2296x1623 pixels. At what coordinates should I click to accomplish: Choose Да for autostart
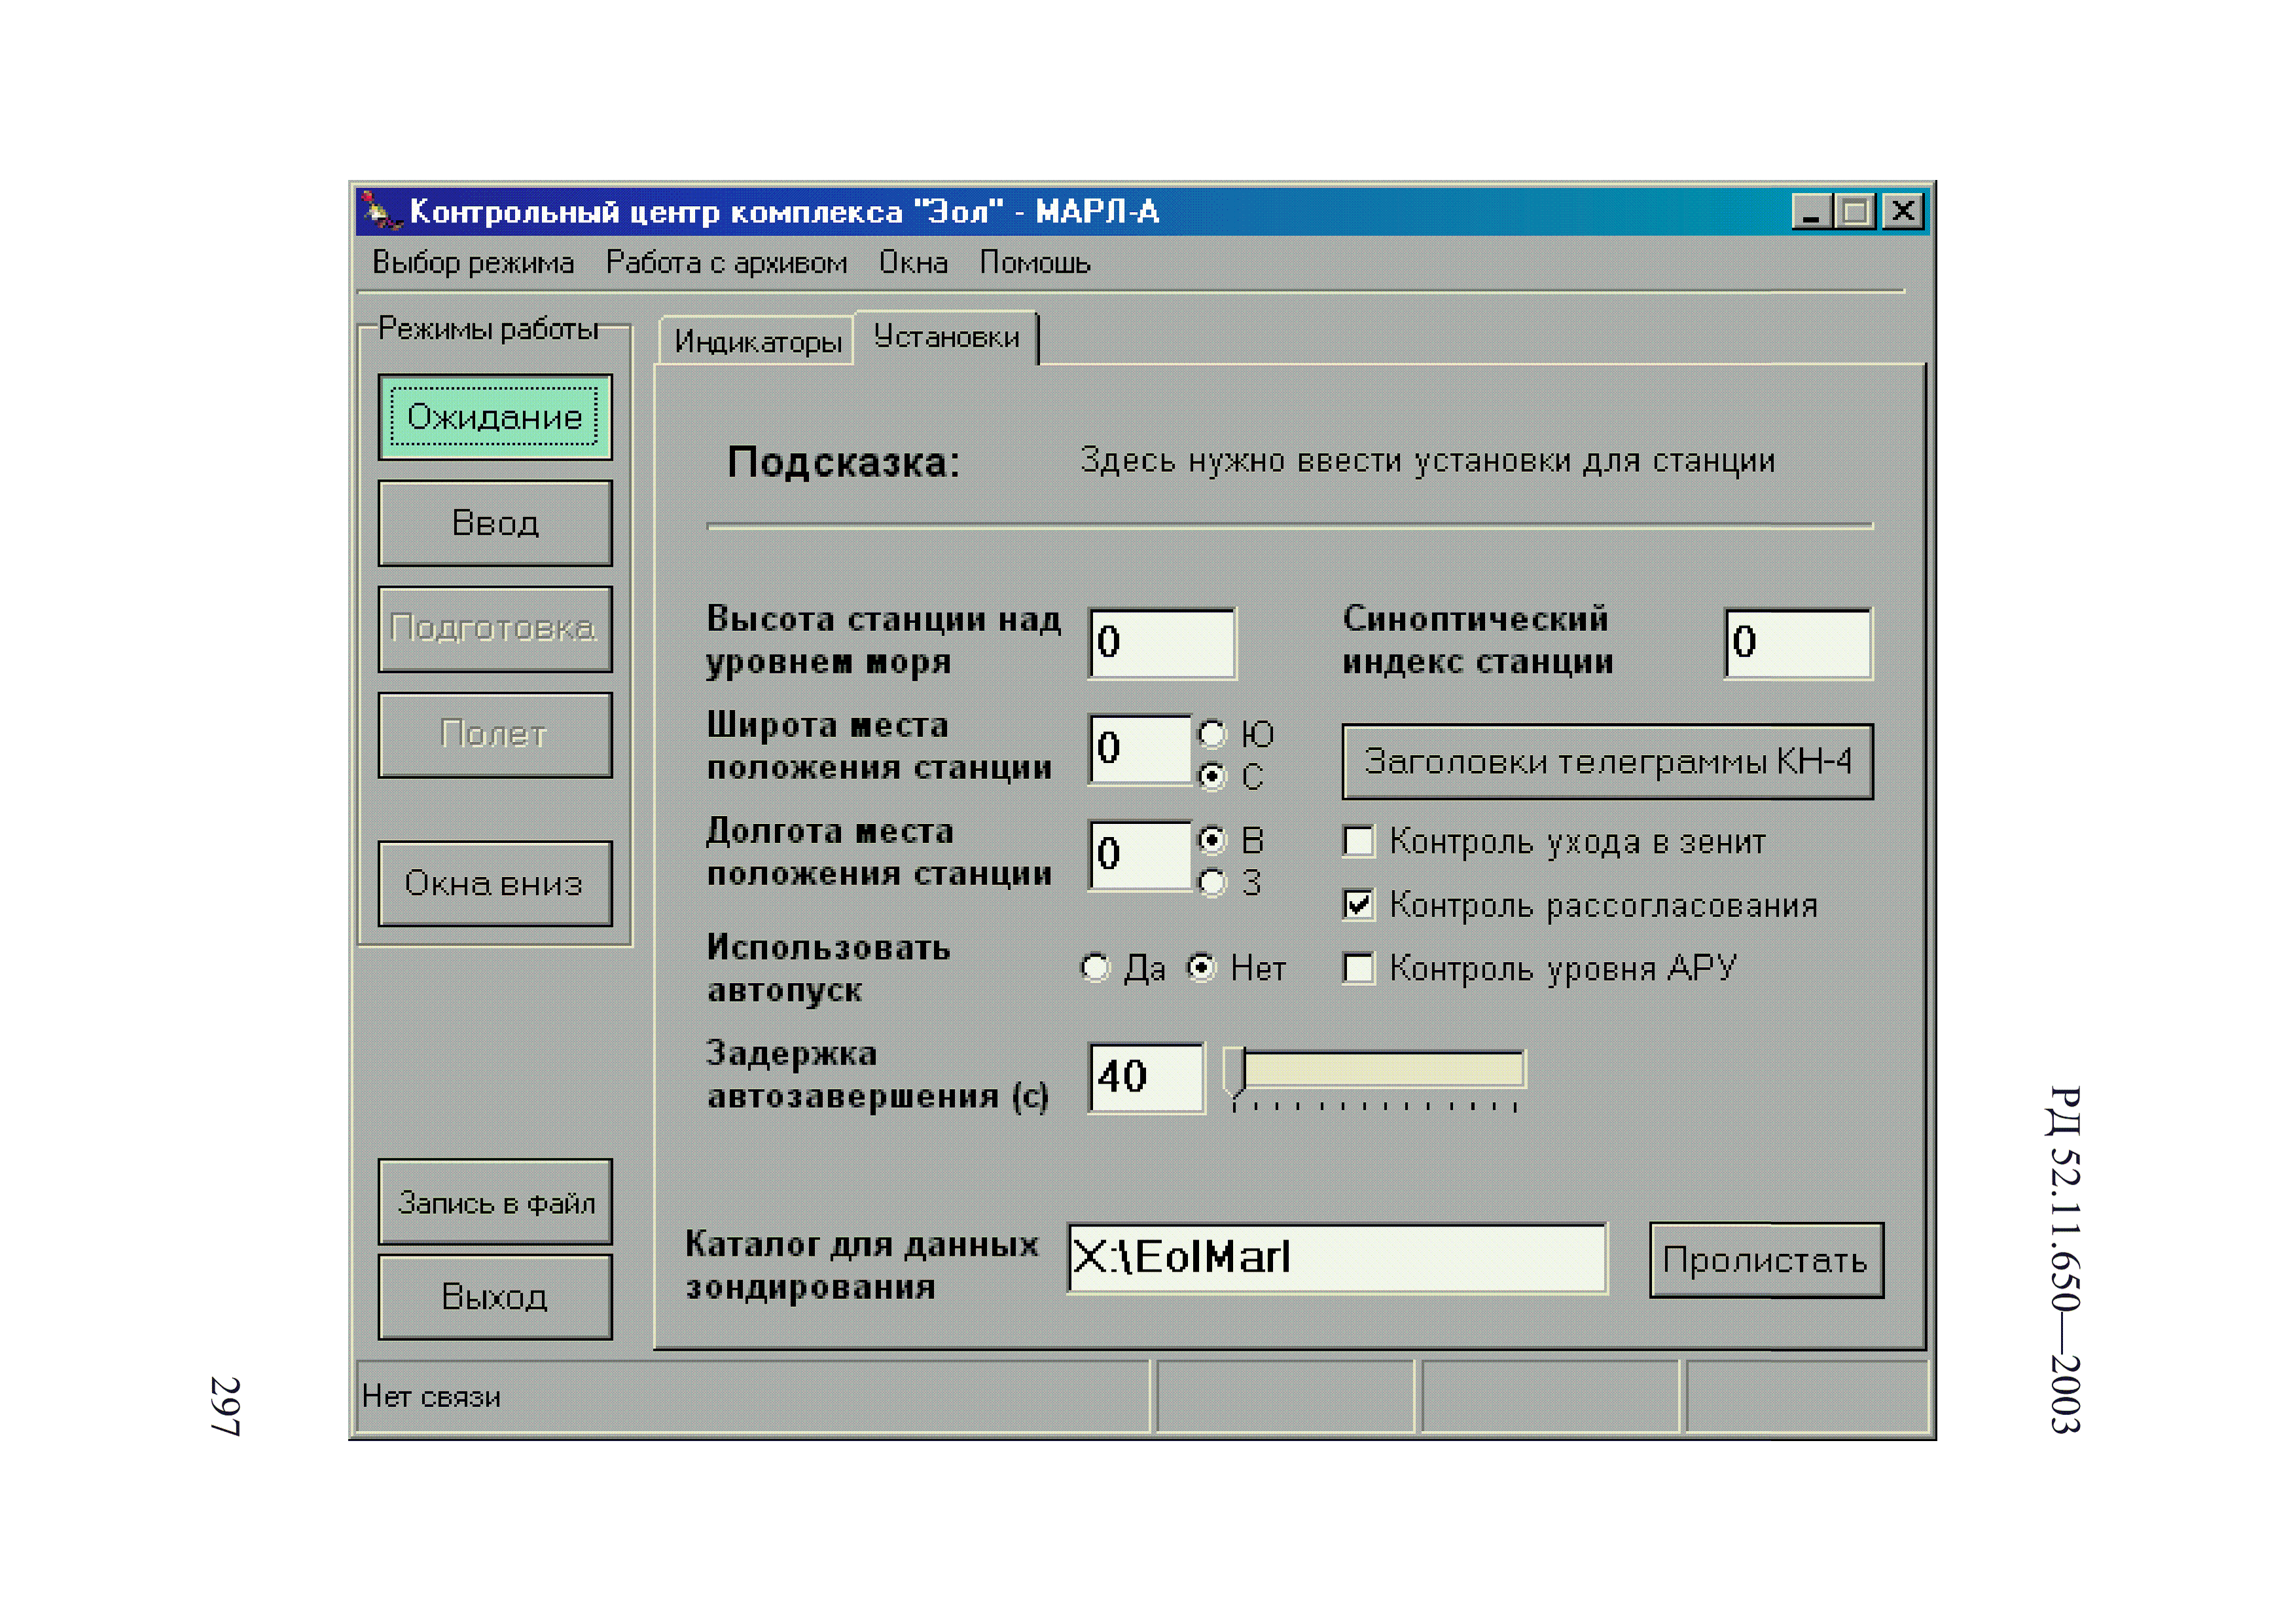(1096, 967)
